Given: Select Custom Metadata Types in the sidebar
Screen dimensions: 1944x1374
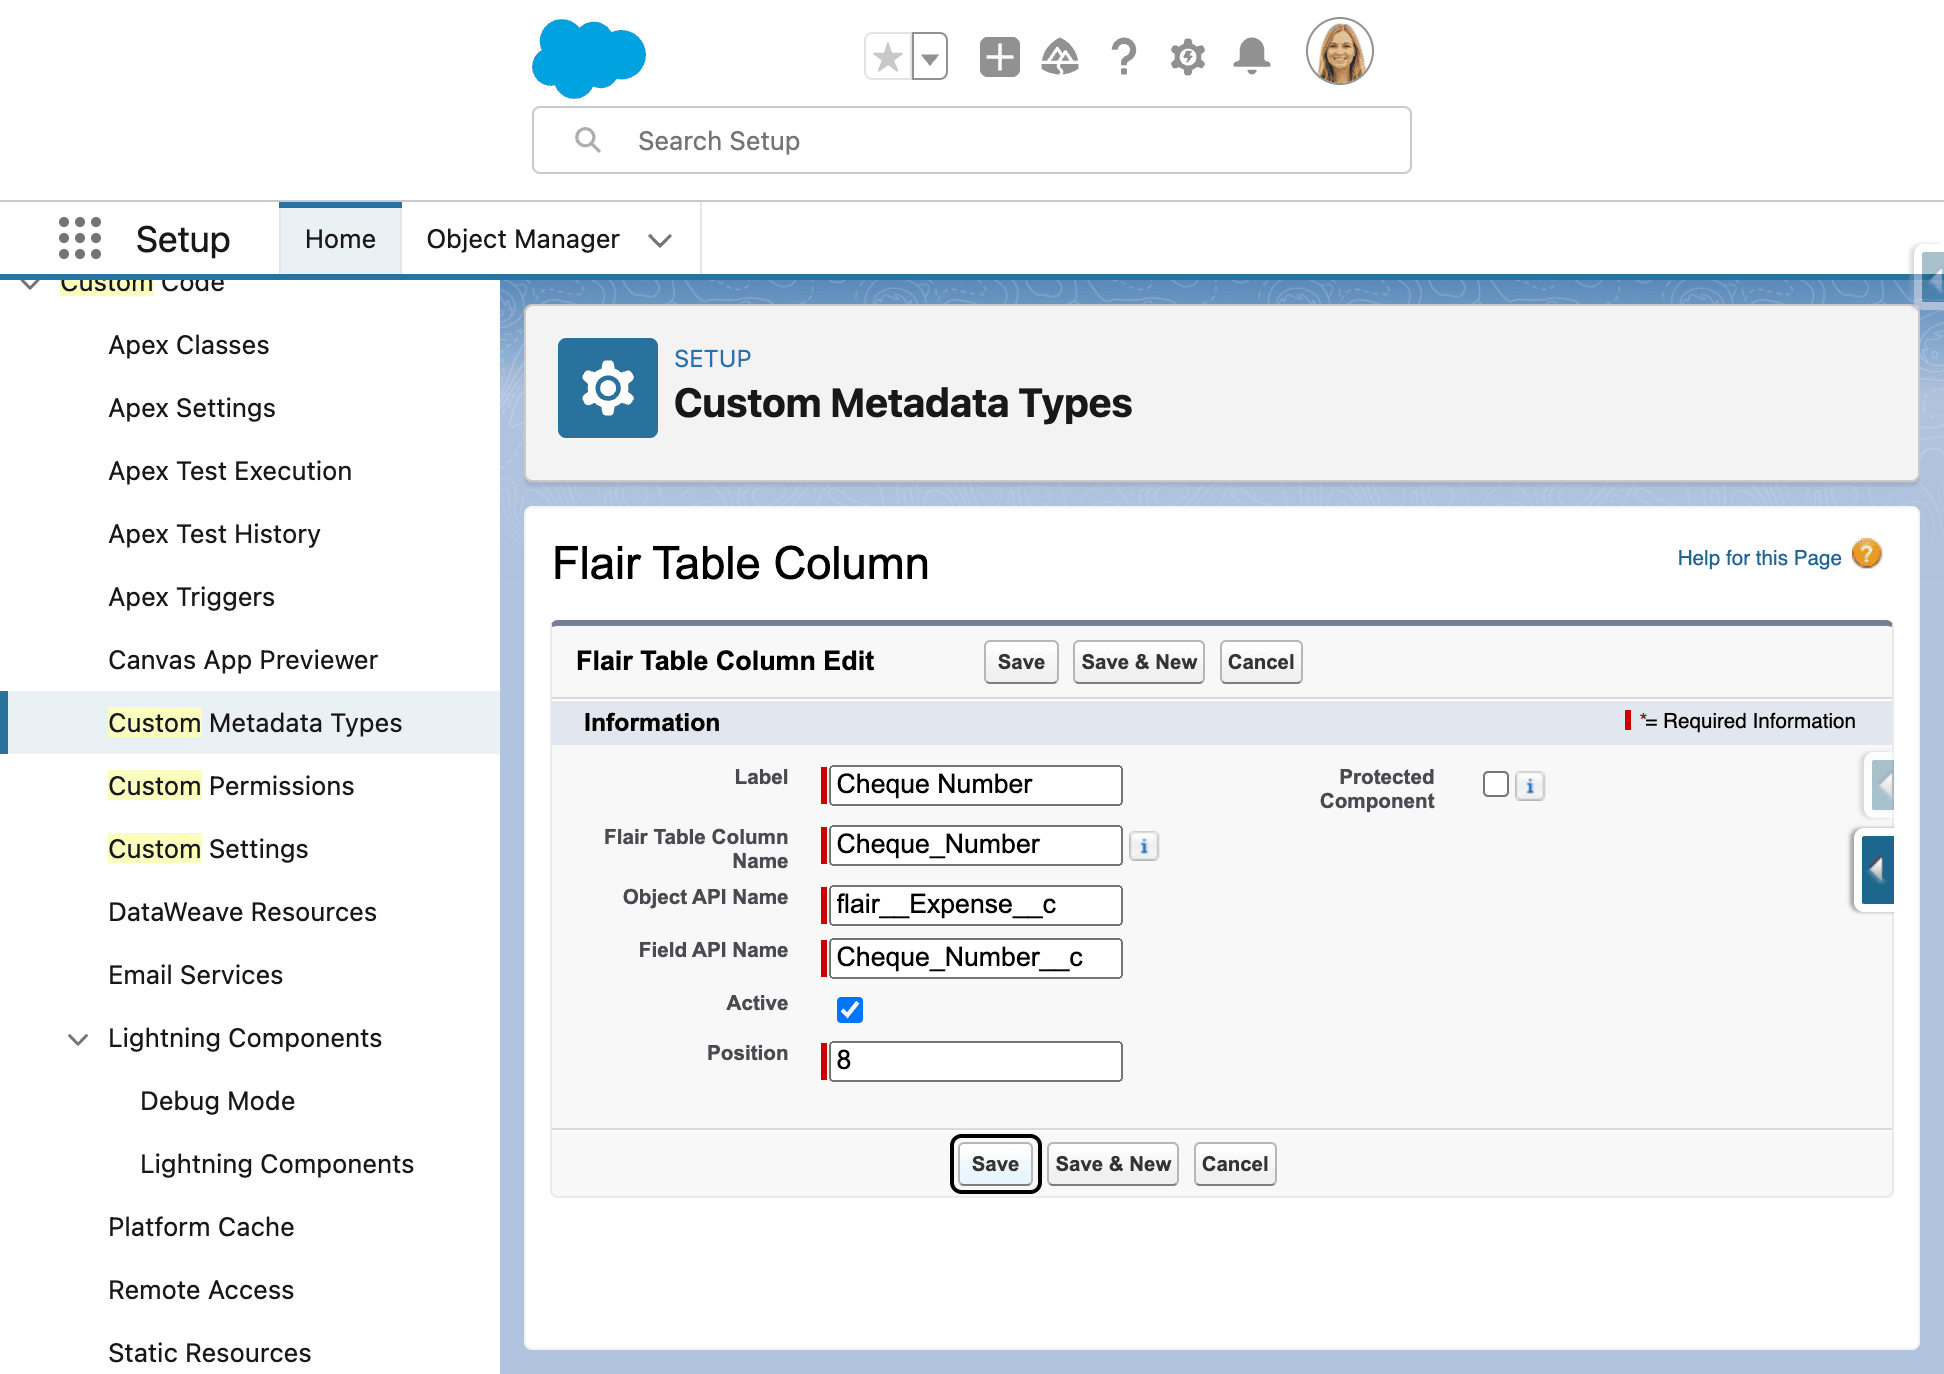Looking at the screenshot, I should pyautogui.click(x=255, y=723).
